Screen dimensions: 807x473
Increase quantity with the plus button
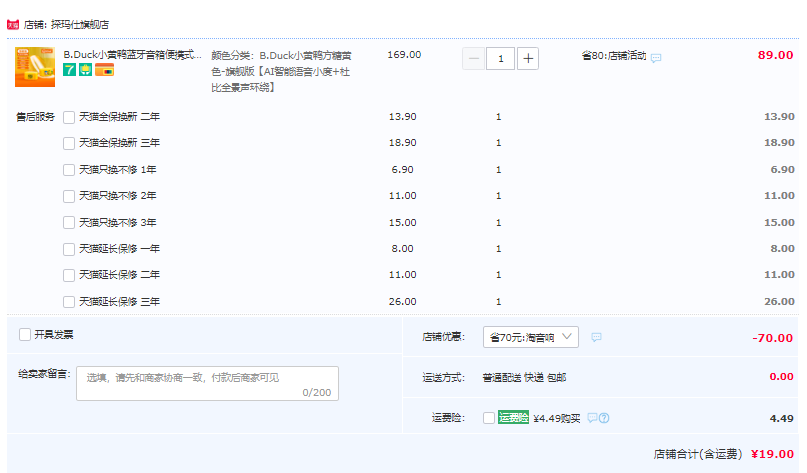pos(528,59)
